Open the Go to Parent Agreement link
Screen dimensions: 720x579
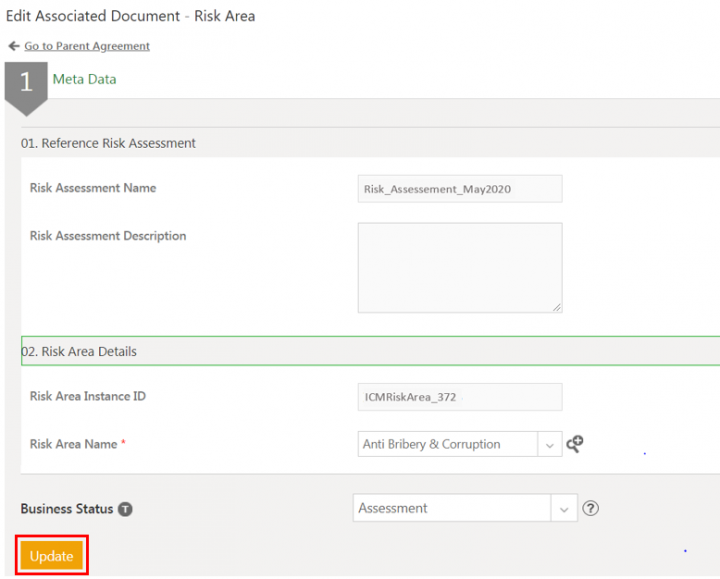click(x=87, y=46)
